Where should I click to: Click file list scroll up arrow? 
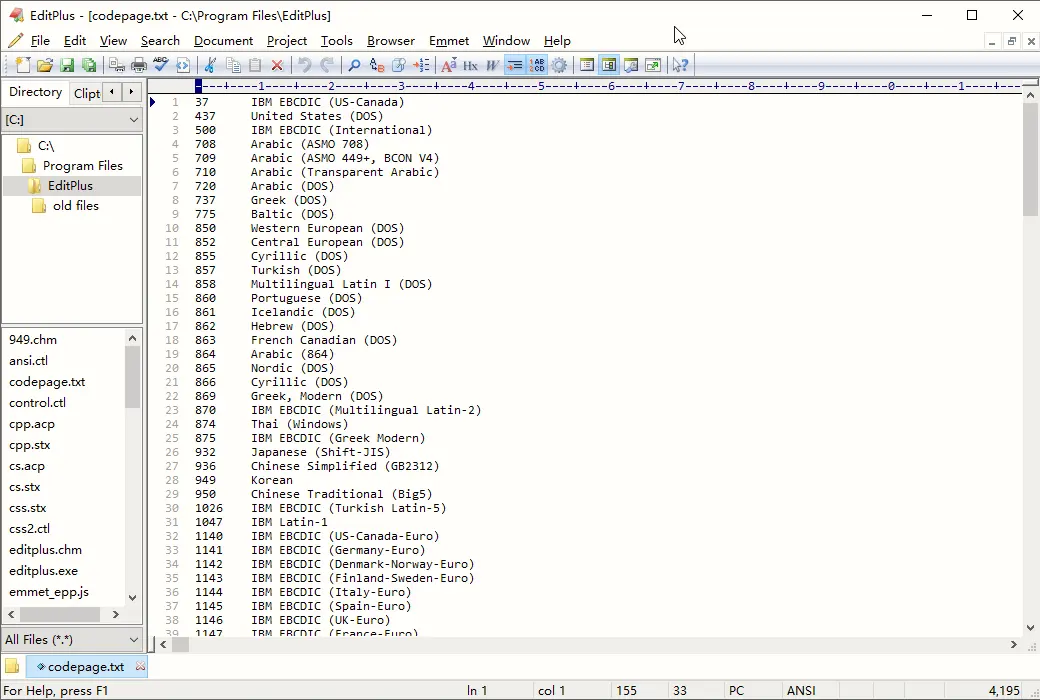[132, 338]
